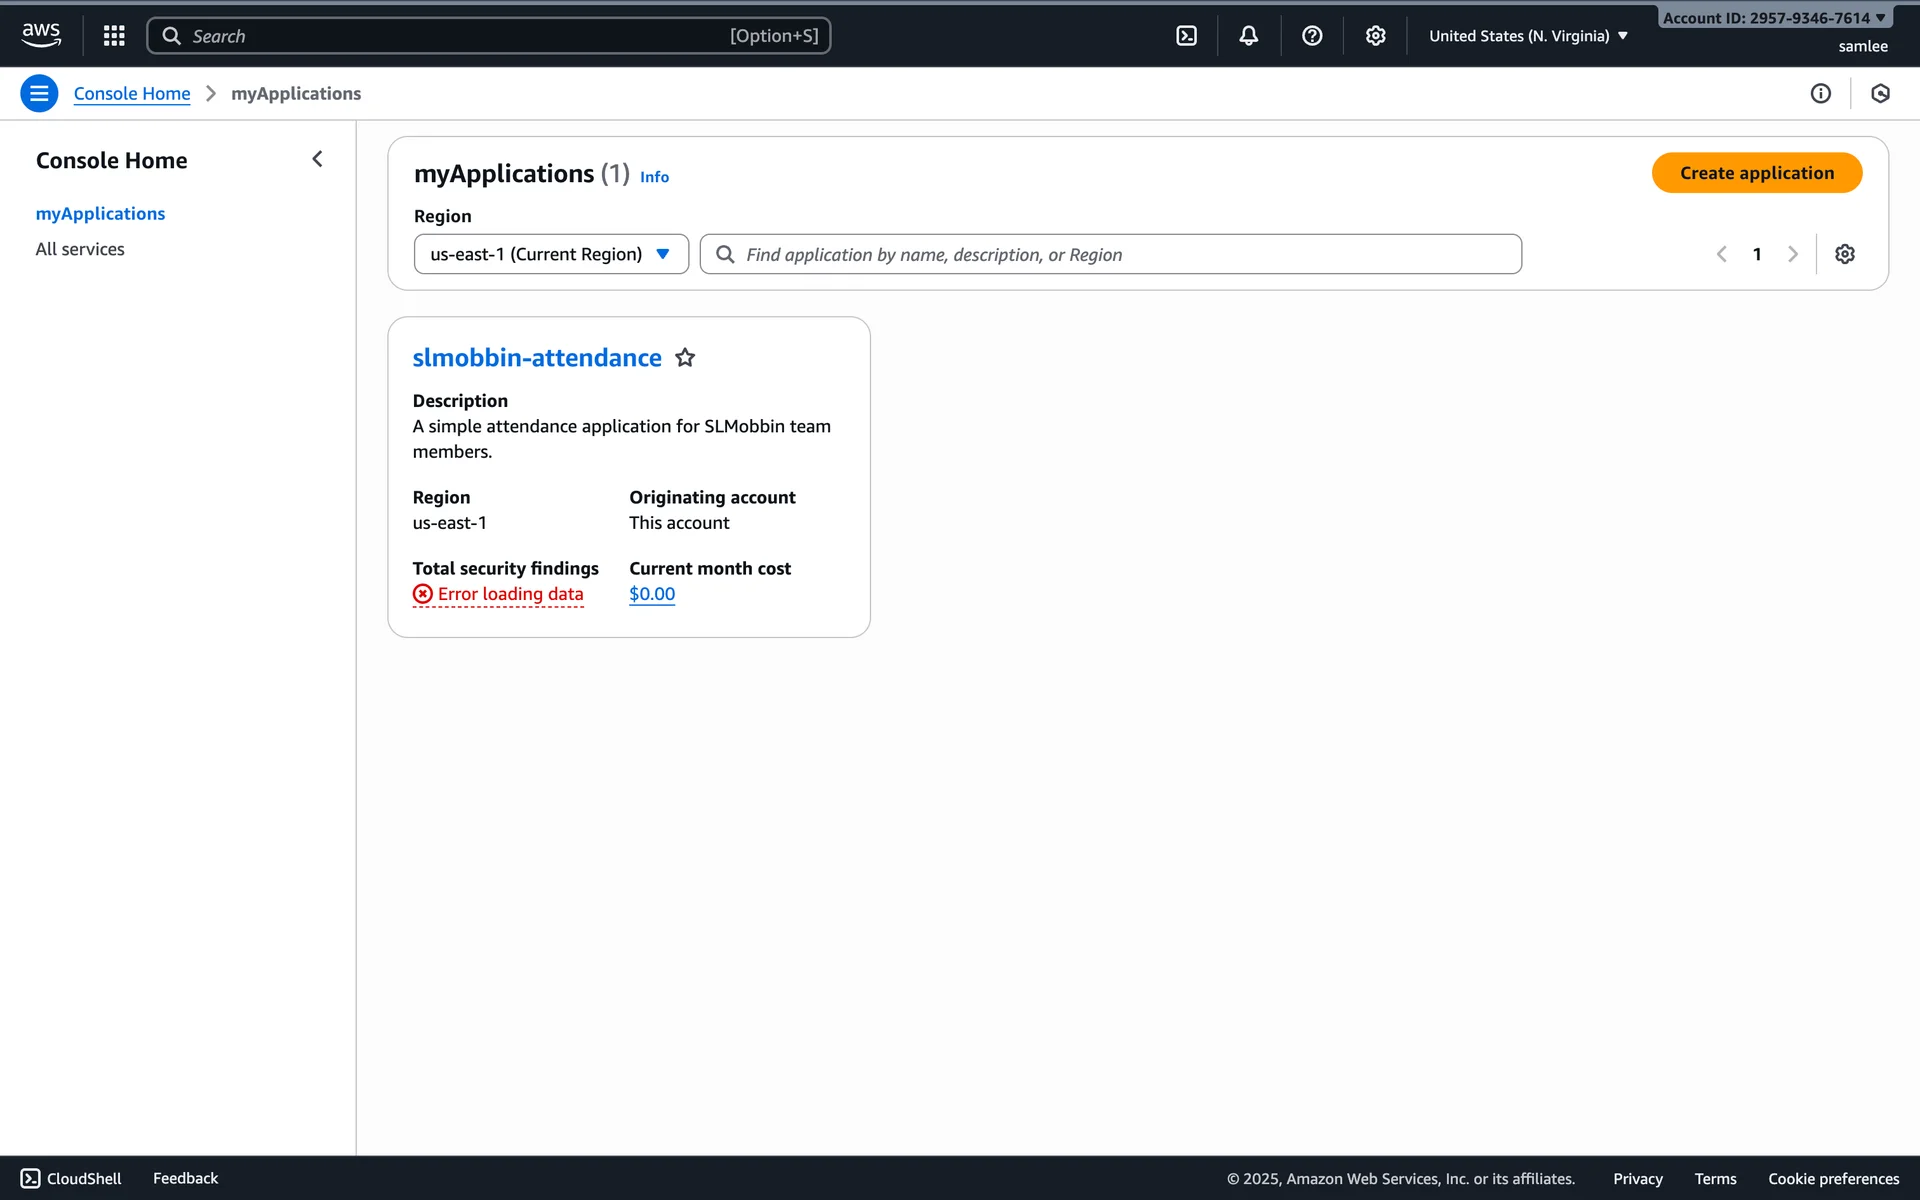Expand the Account ID dropdown menu
Image resolution: width=1920 pixels, height=1200 pixels.
tap(1773, 18)
